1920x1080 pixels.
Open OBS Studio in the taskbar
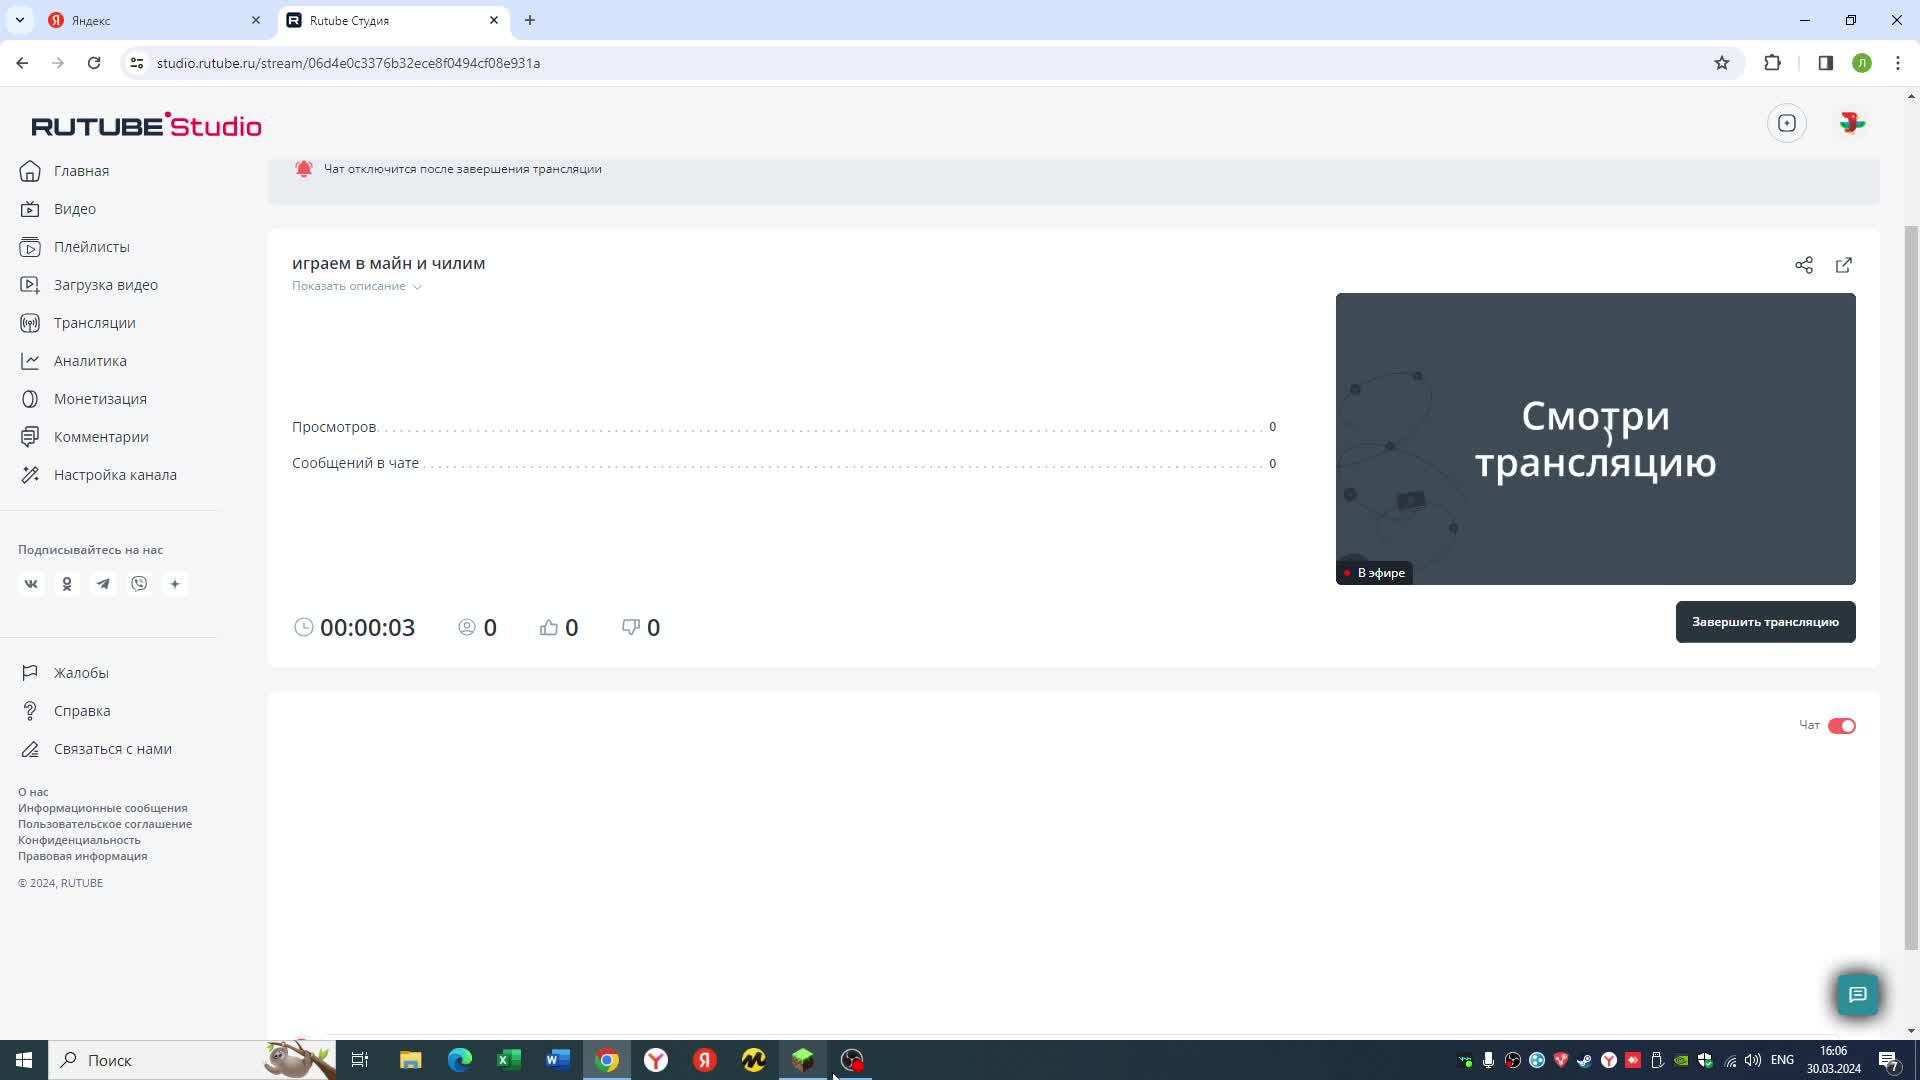pos(852,1060)
